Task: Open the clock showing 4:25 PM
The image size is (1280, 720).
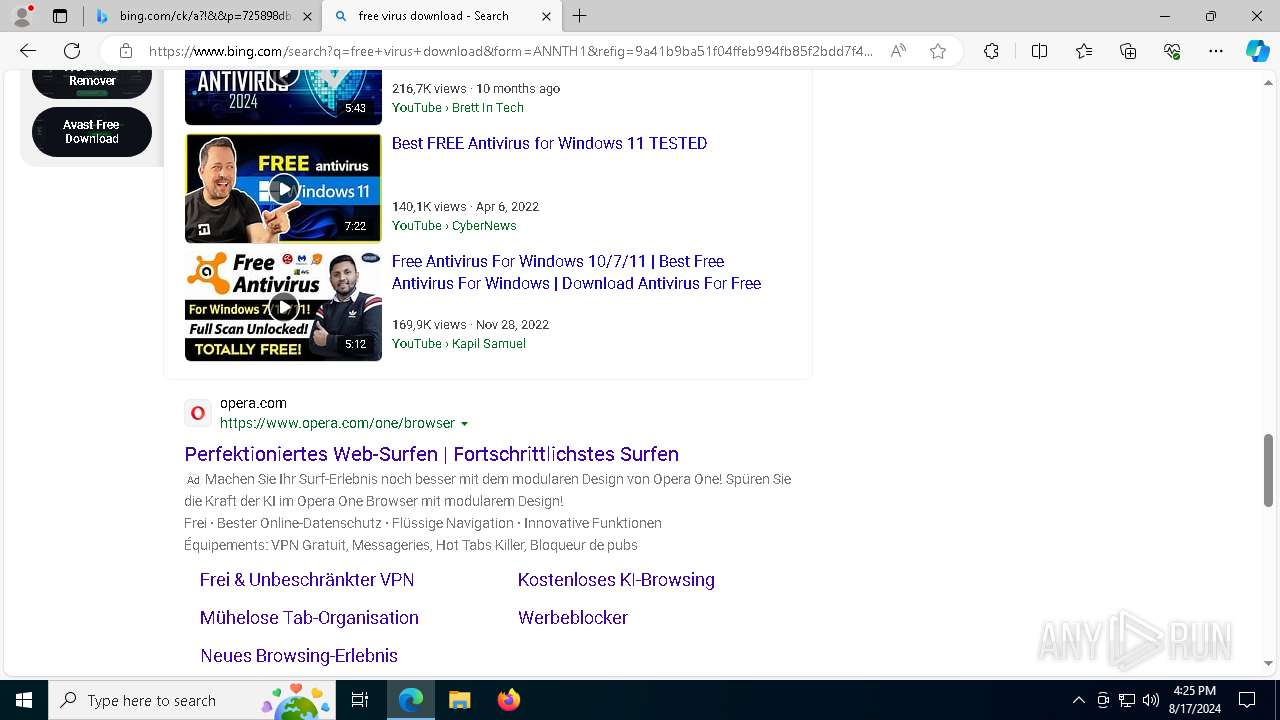Action: click(x=1194, y=700)
